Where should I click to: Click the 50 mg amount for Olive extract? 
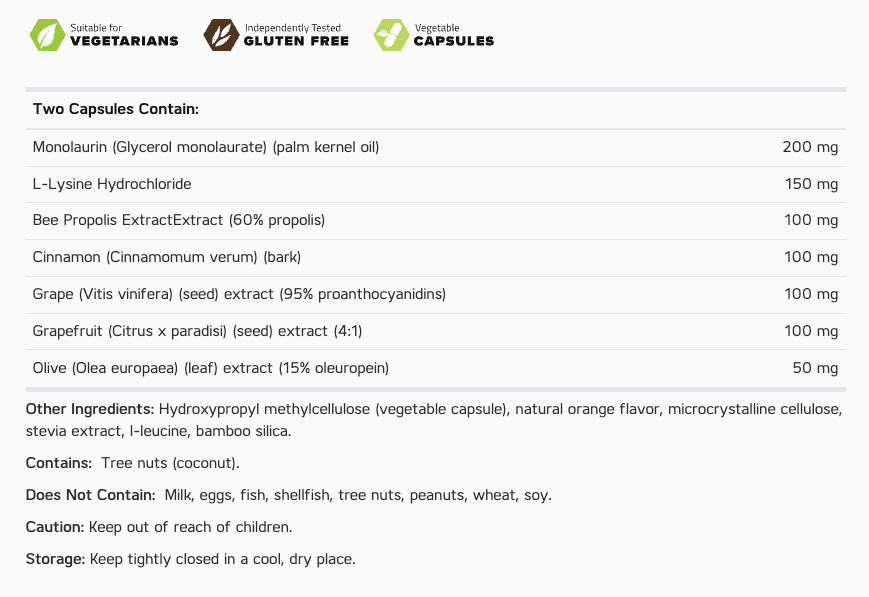click(x=815, y=368)
